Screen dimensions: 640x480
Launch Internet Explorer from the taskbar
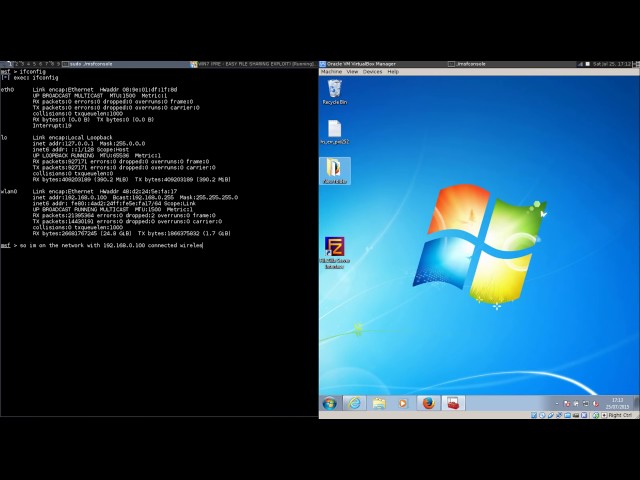coord(354,403)
